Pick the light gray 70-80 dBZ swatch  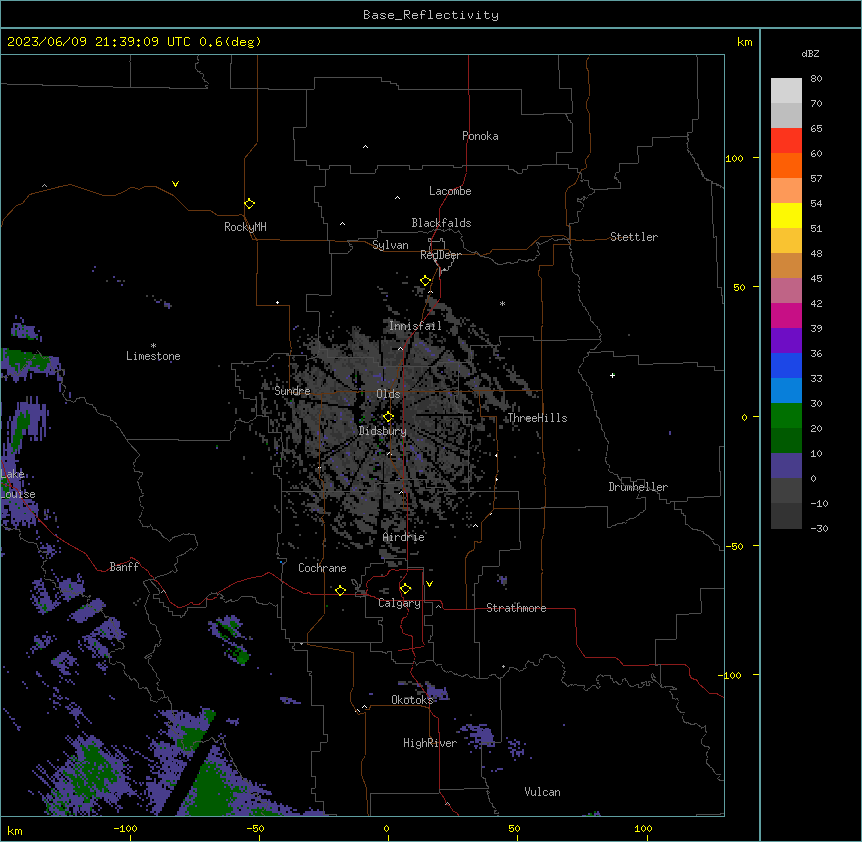[x=786, y=91]
